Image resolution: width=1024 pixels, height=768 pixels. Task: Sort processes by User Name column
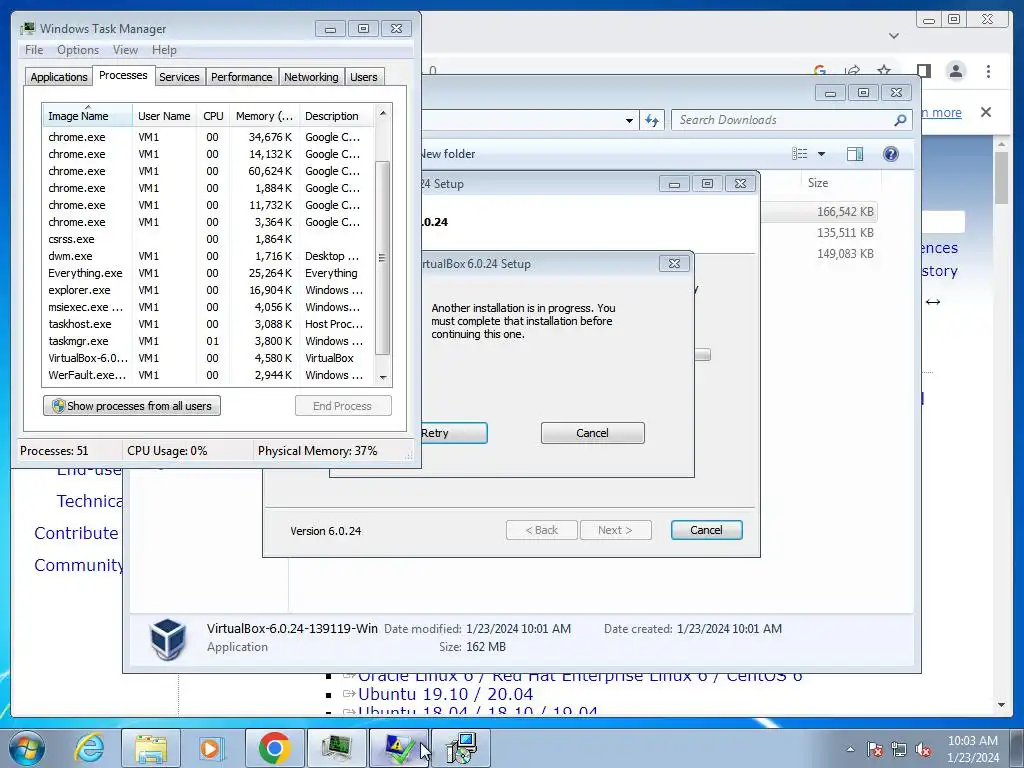coord(164,116)
